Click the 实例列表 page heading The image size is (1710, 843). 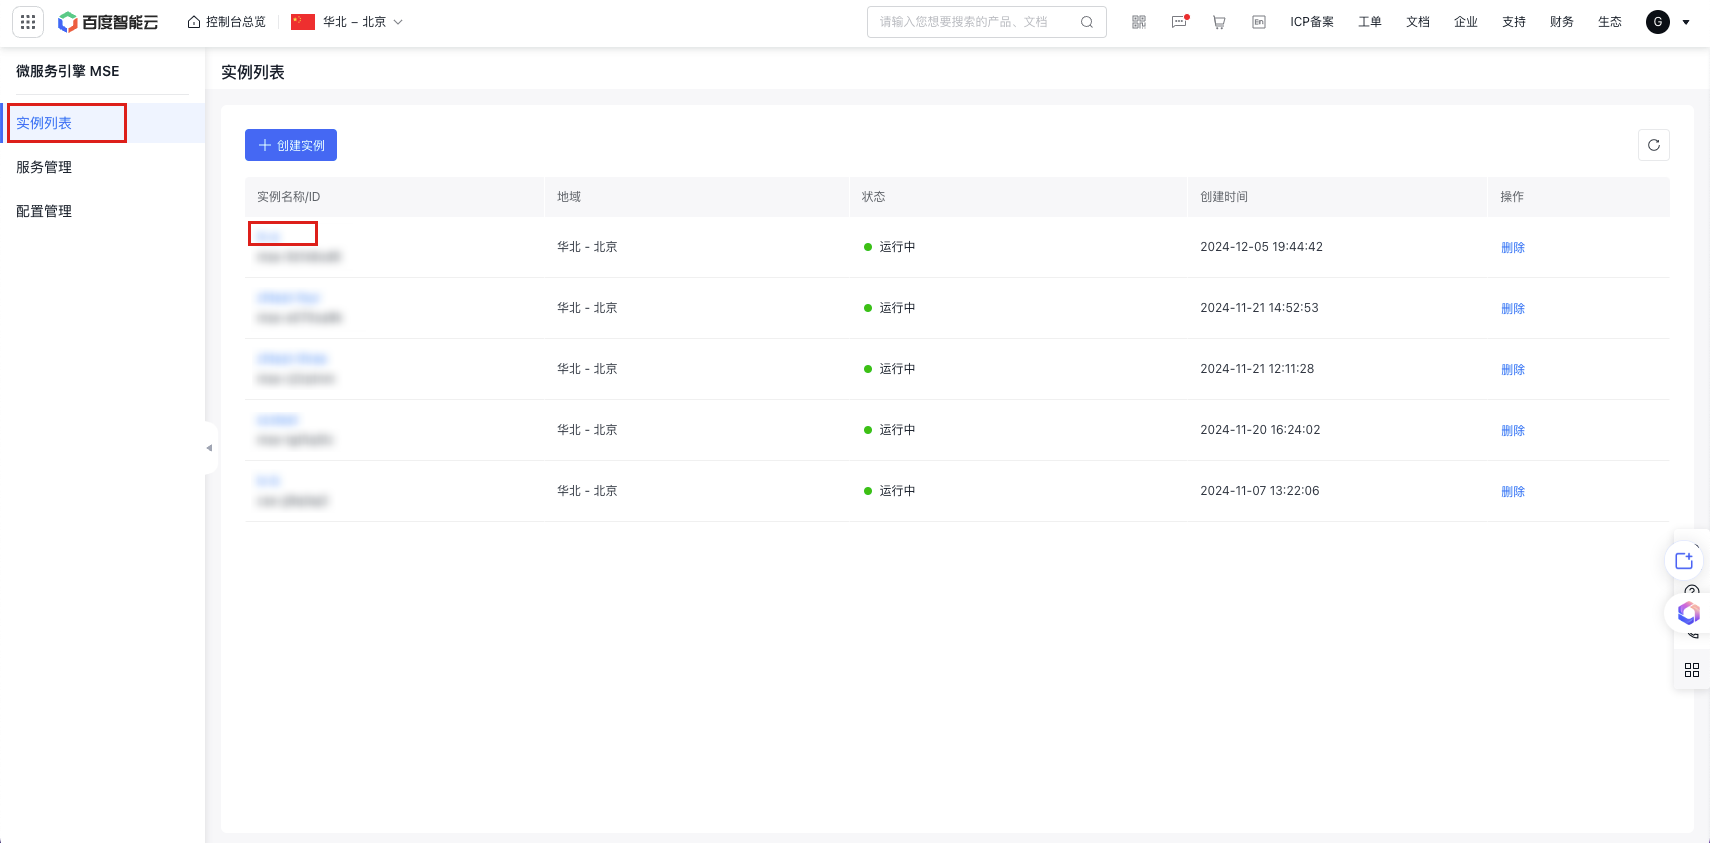pyautogui.click(x=253, y=72)
